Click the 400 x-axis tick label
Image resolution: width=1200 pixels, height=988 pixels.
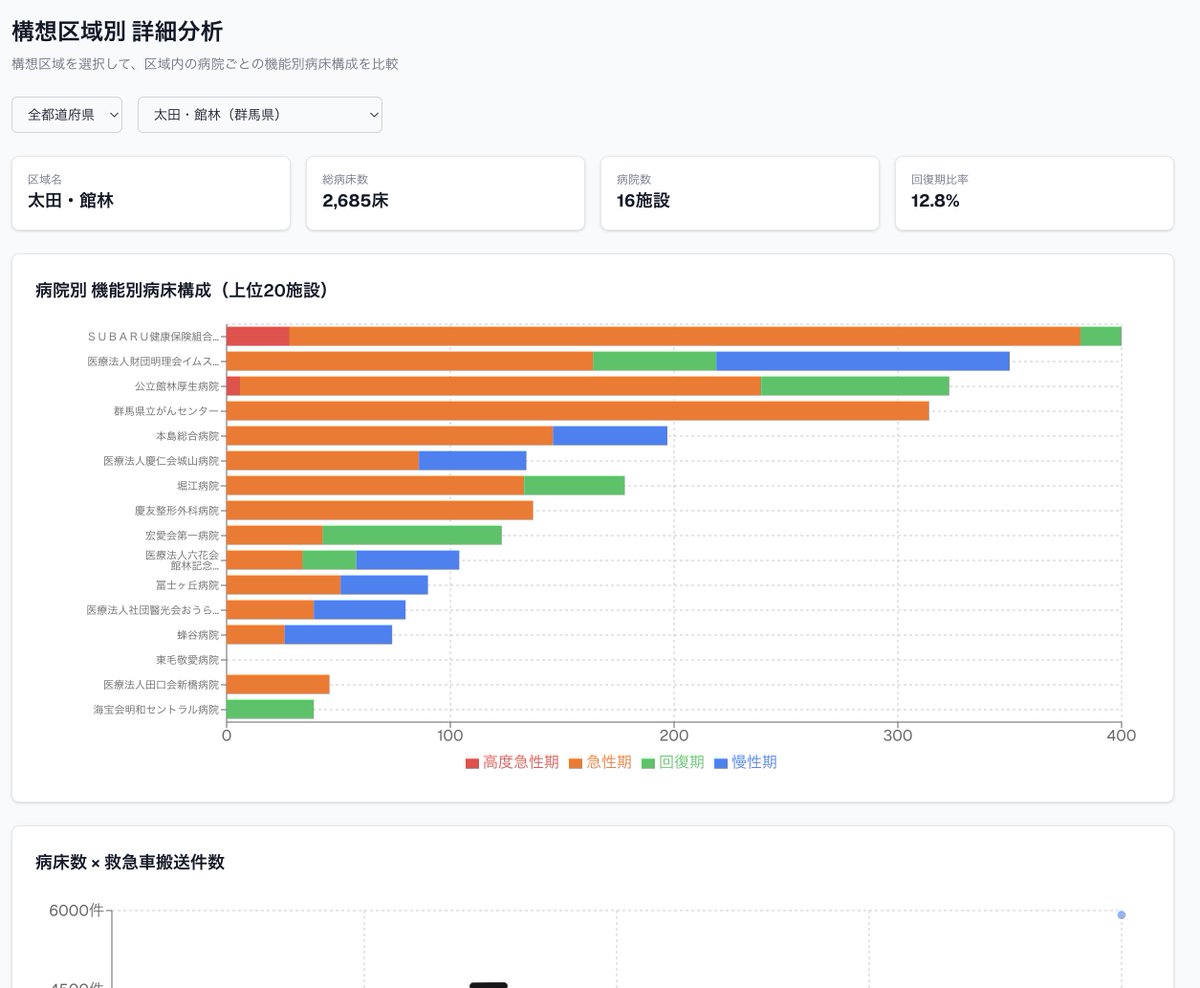[x=1121, y=735]
